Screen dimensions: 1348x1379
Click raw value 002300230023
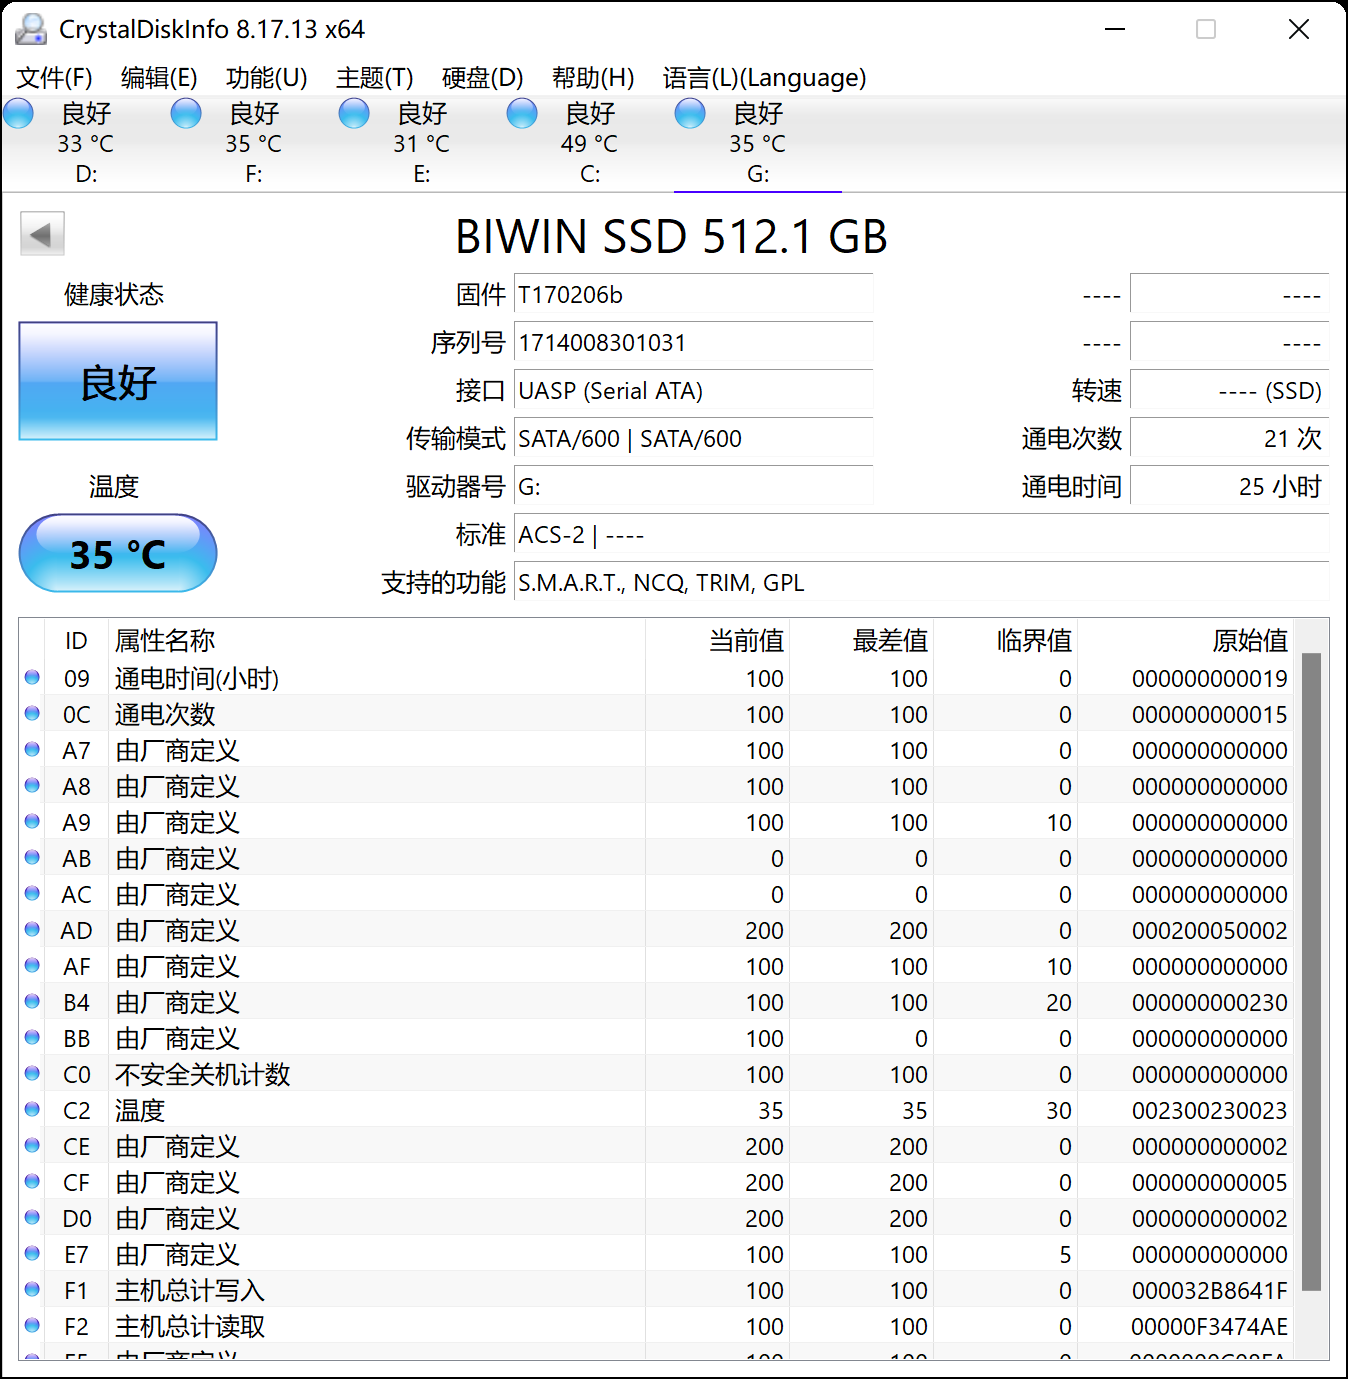pos(1210,1111)
